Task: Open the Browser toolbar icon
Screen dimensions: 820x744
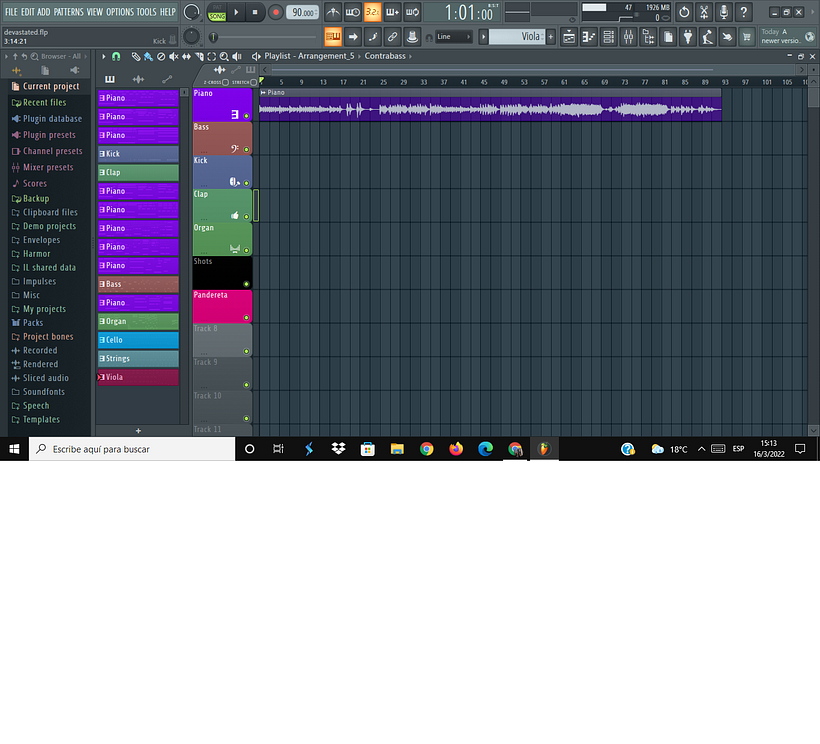Action: coord(648,37)
